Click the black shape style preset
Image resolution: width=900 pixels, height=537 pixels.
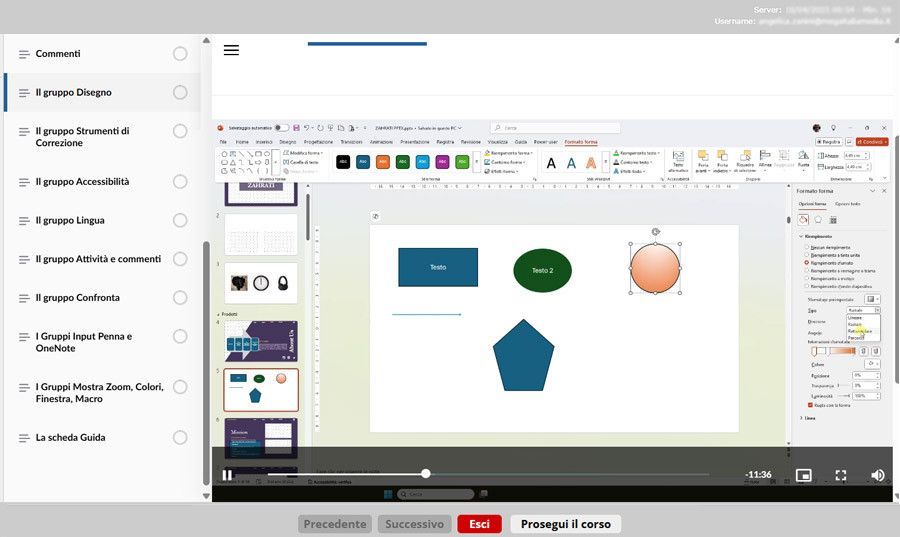[x=343, y=162]
